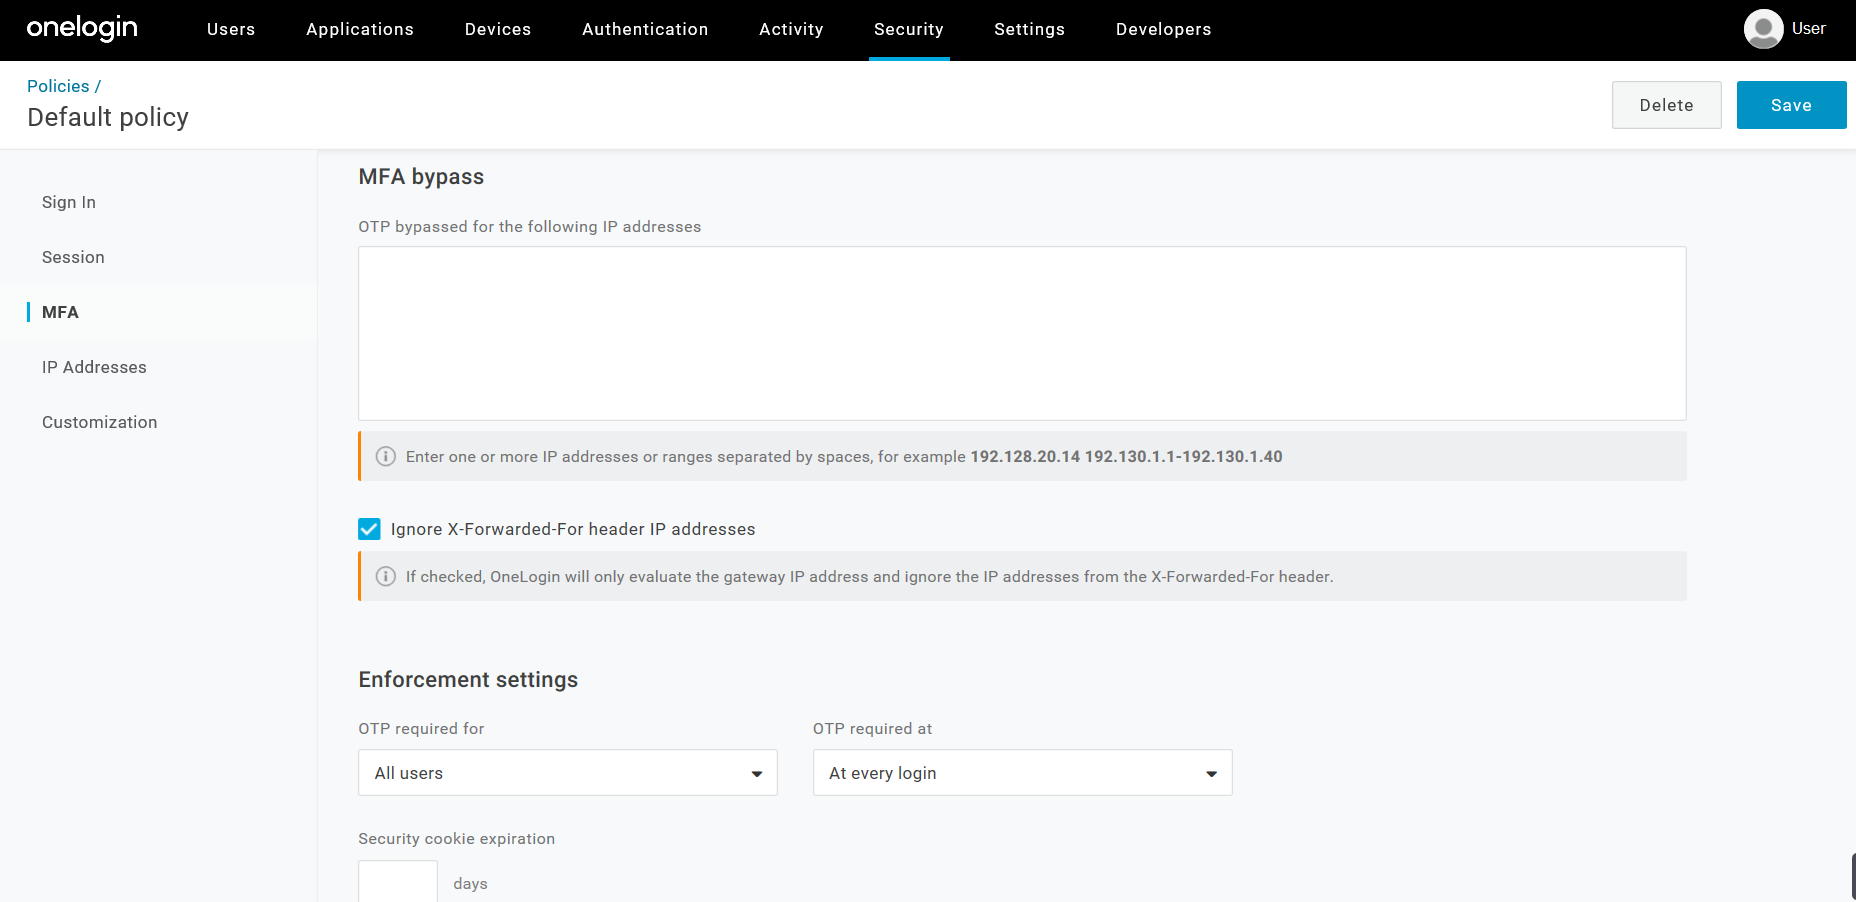
Task: Open the Security menu
Action: [x=909, y=30]
